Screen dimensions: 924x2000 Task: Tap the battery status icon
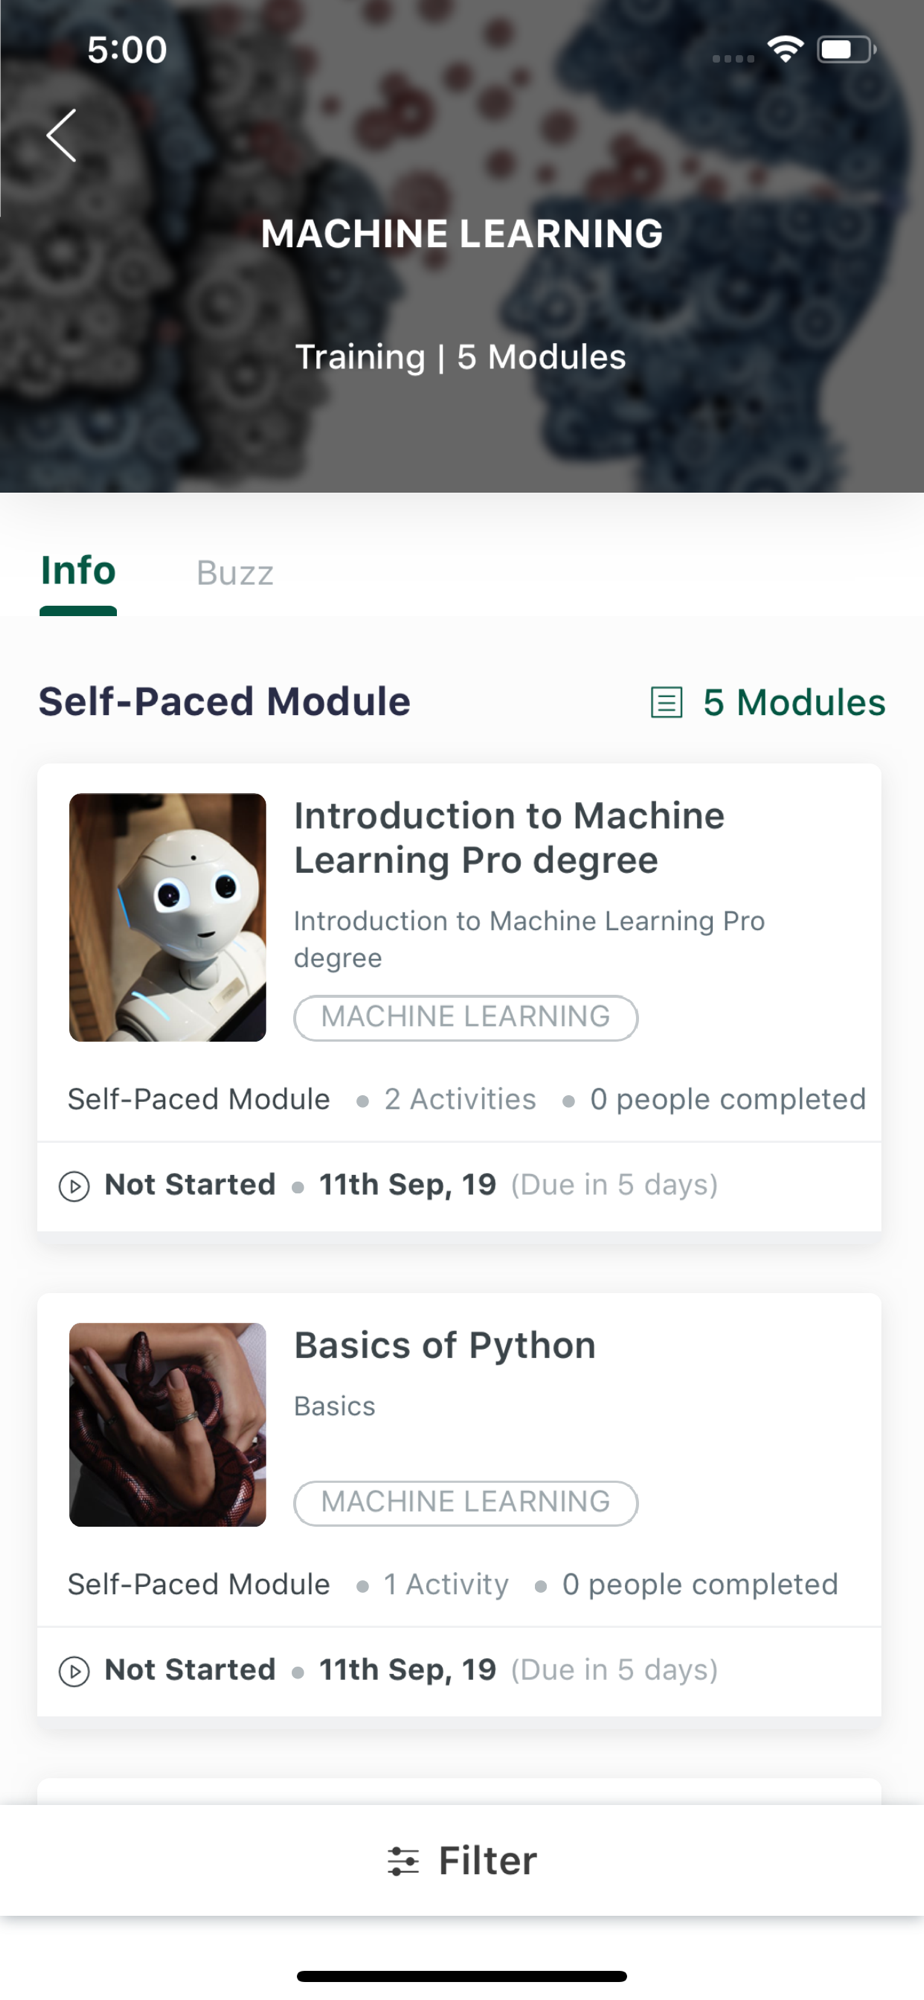click(847, 49)
